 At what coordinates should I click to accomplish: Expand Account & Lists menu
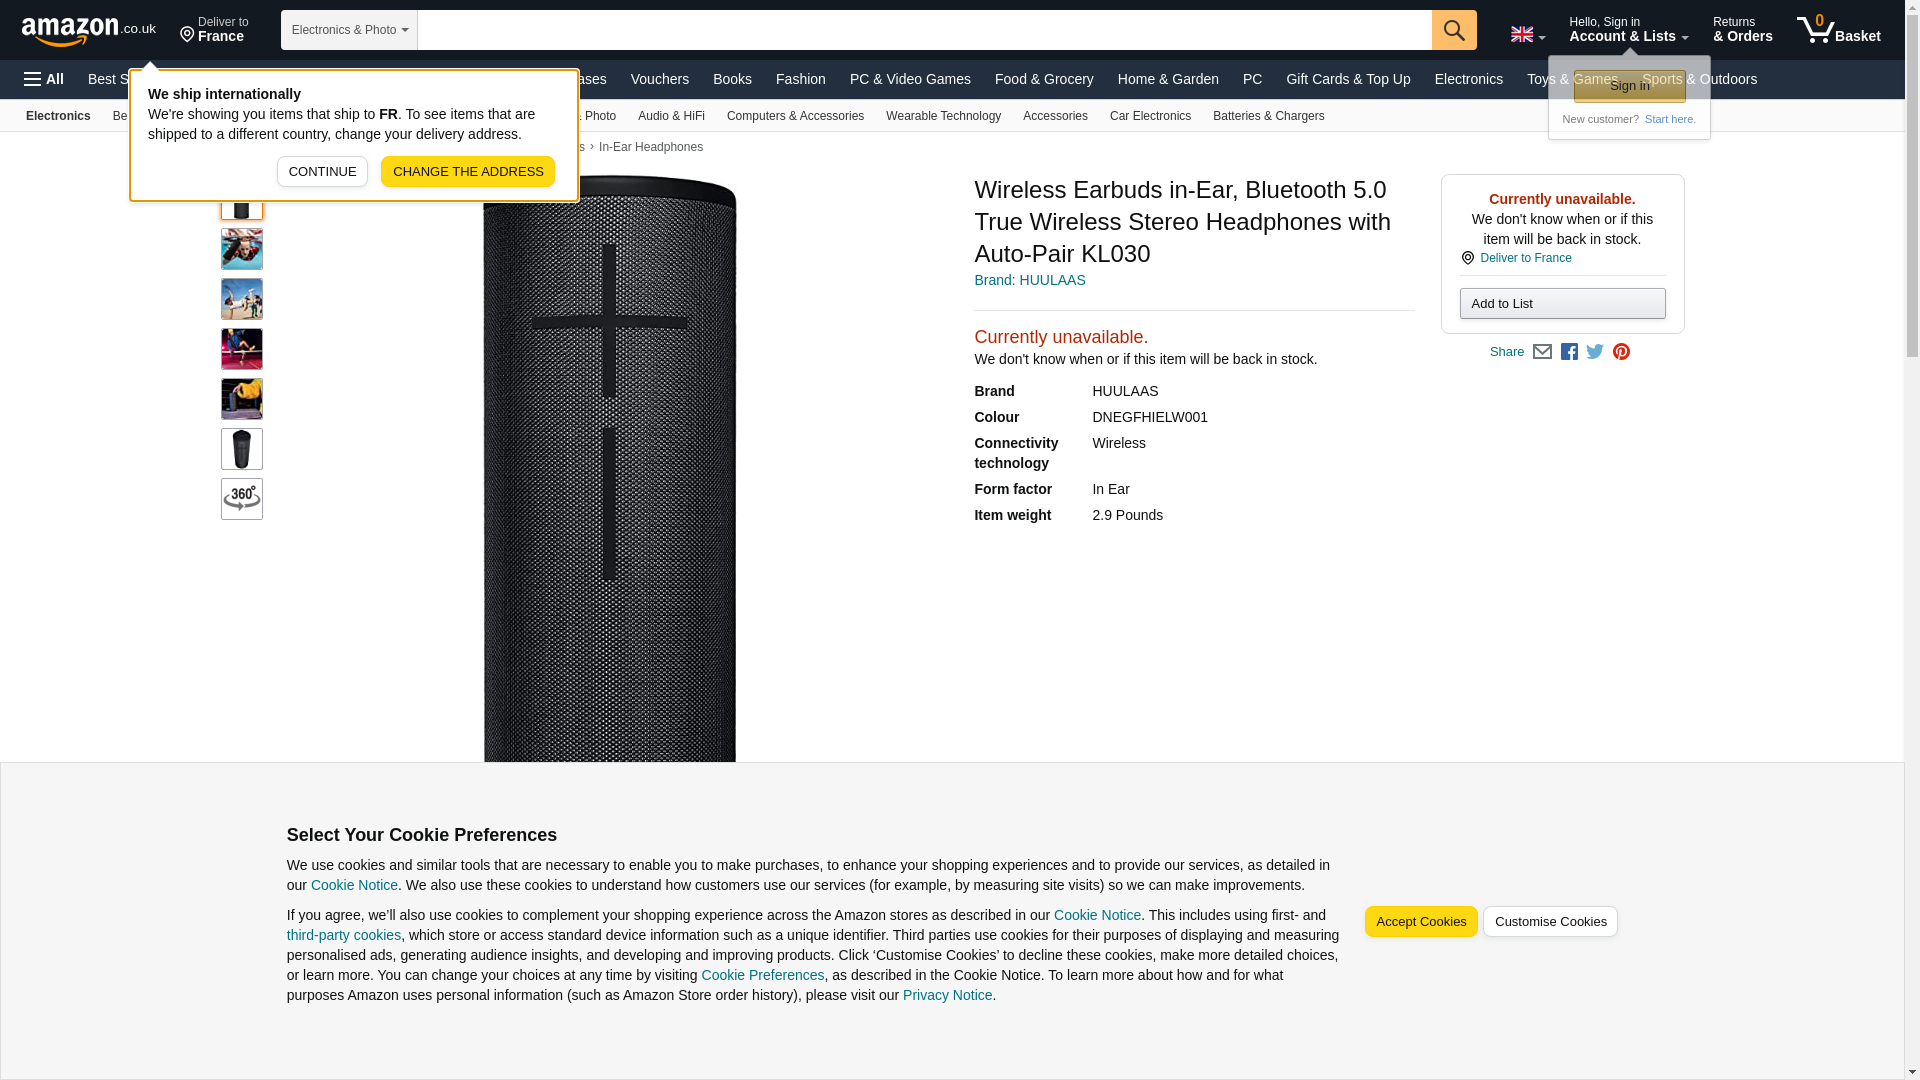[x=1628, y=30]
